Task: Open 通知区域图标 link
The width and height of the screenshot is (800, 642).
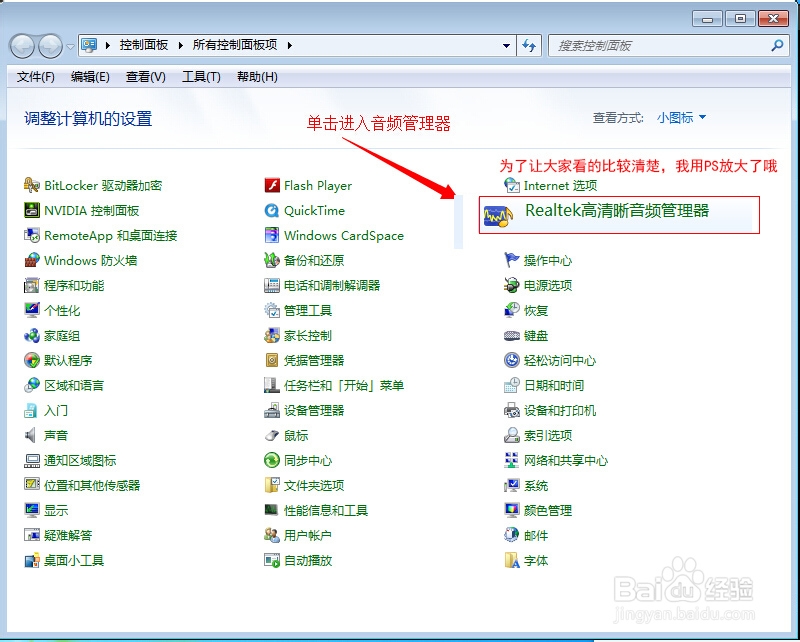Action: point(80,460)
